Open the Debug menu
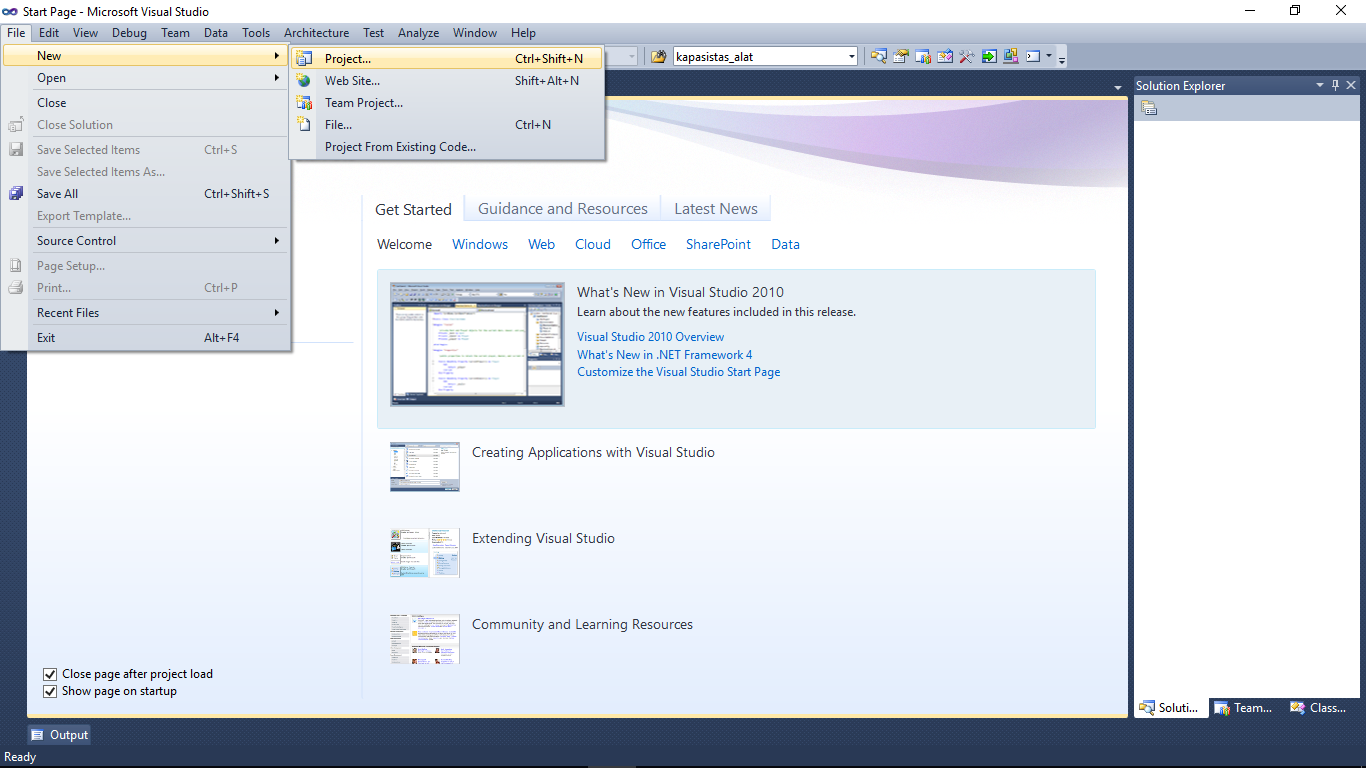 [x=129, y=32]
